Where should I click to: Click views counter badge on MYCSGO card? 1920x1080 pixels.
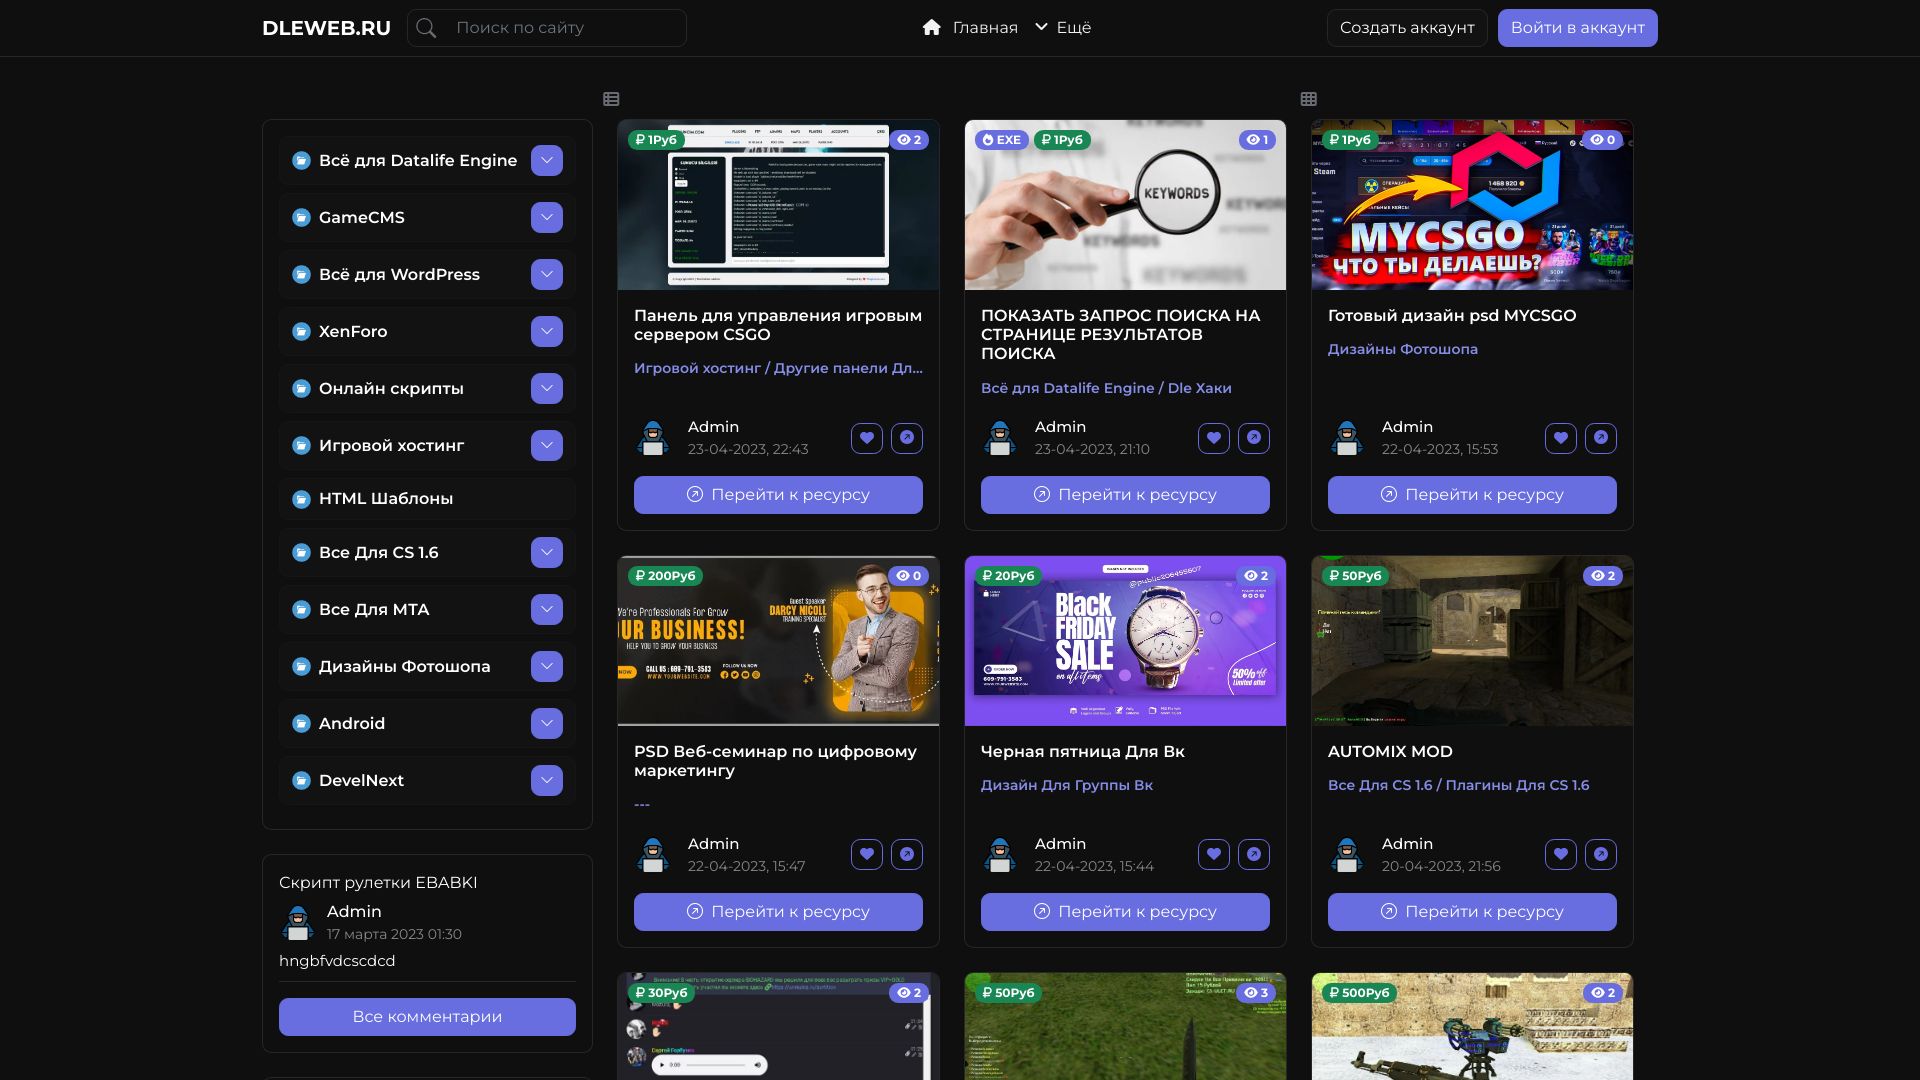[x=1603, y=140]
